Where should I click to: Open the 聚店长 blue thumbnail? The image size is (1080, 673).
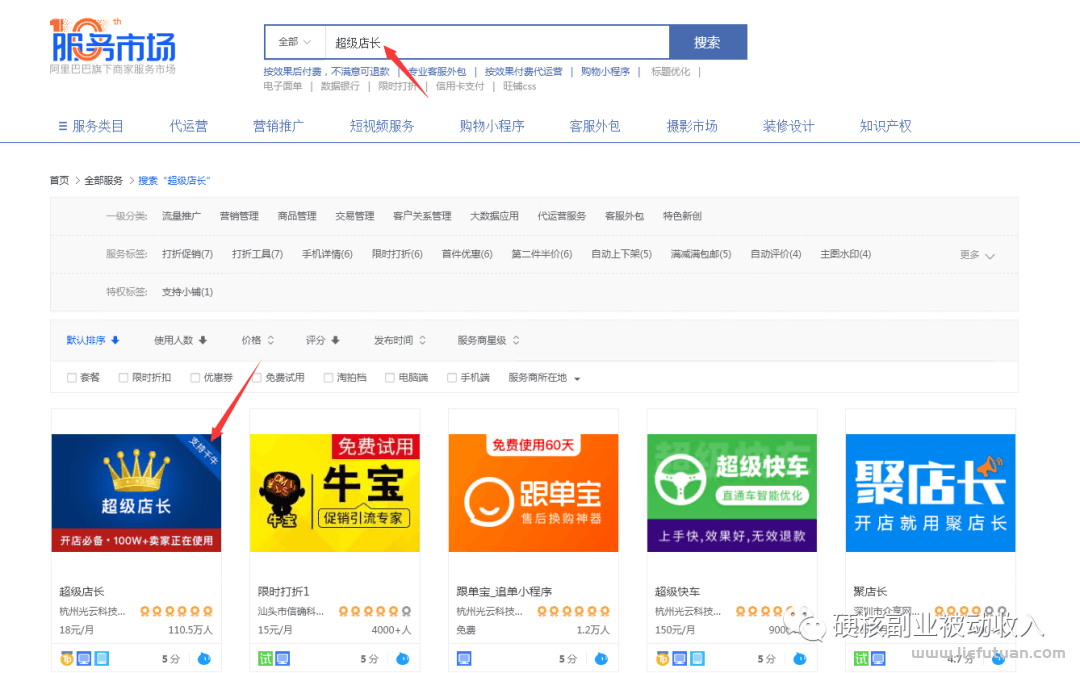click(931, 493)
